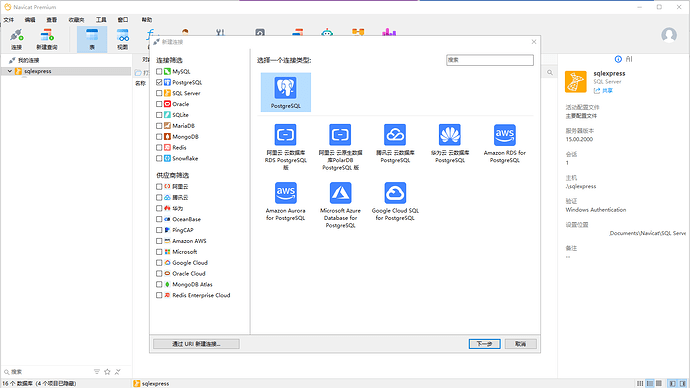Viewport: 690px width, 388px height.
Task: Open the File menu
Action: (x=8, y=20)
